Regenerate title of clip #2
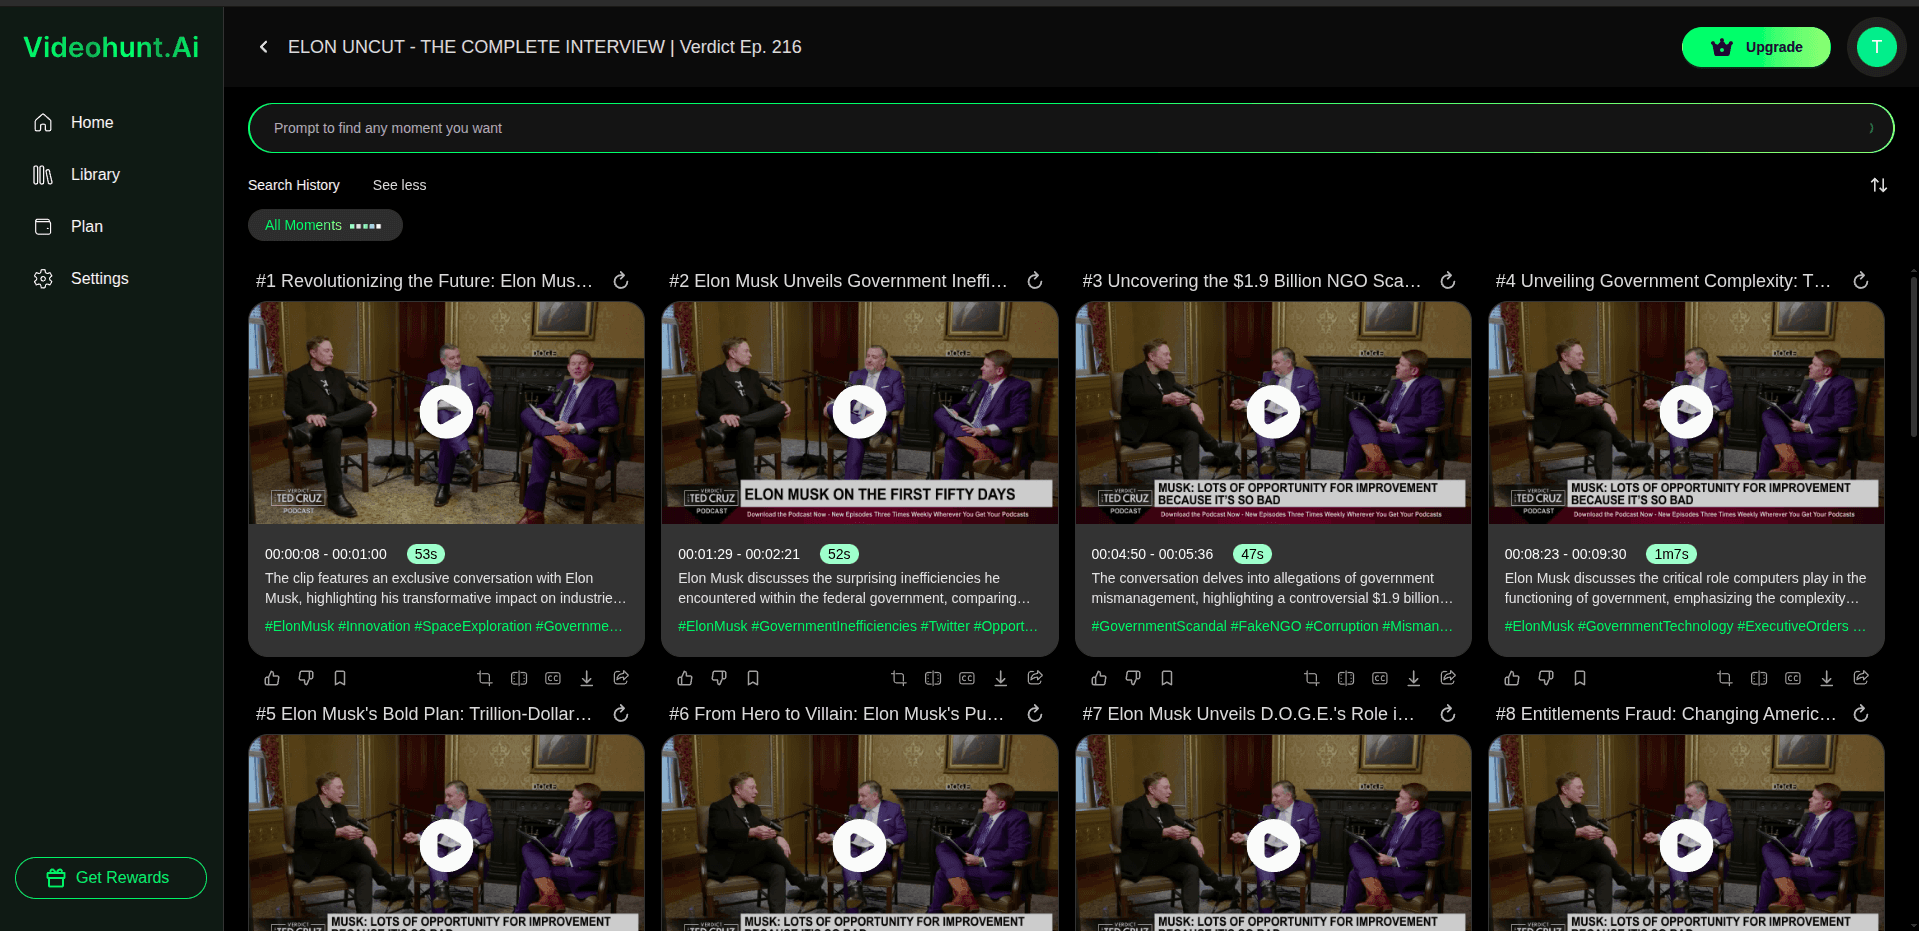 (x=1035, y=281)
